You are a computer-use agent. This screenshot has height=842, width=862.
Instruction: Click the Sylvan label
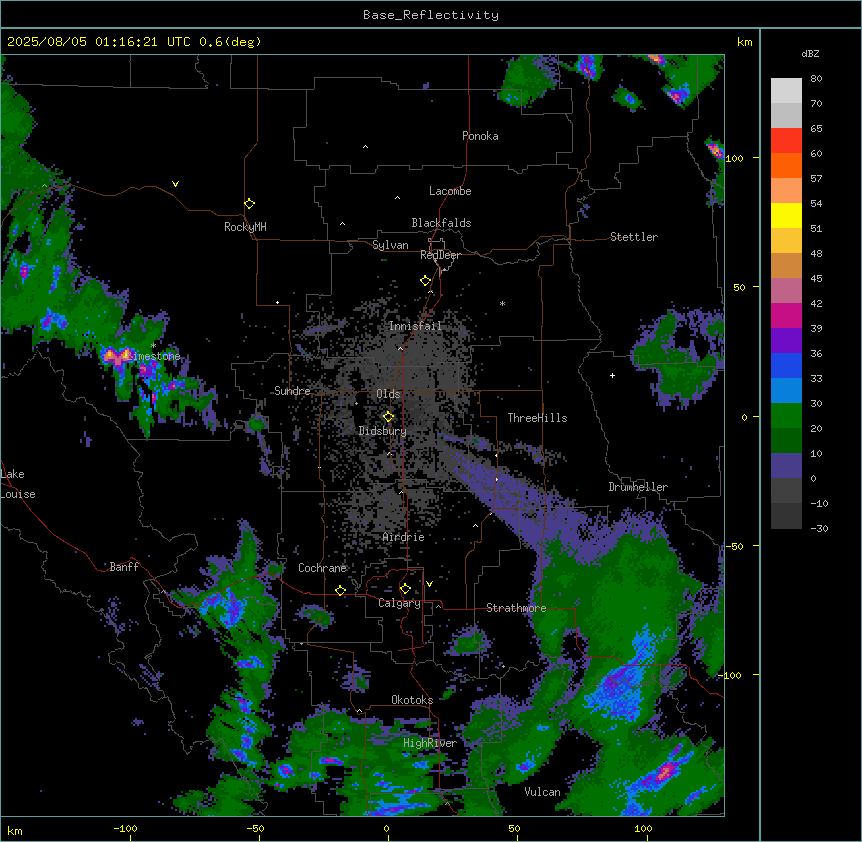[x=390, y=245]
